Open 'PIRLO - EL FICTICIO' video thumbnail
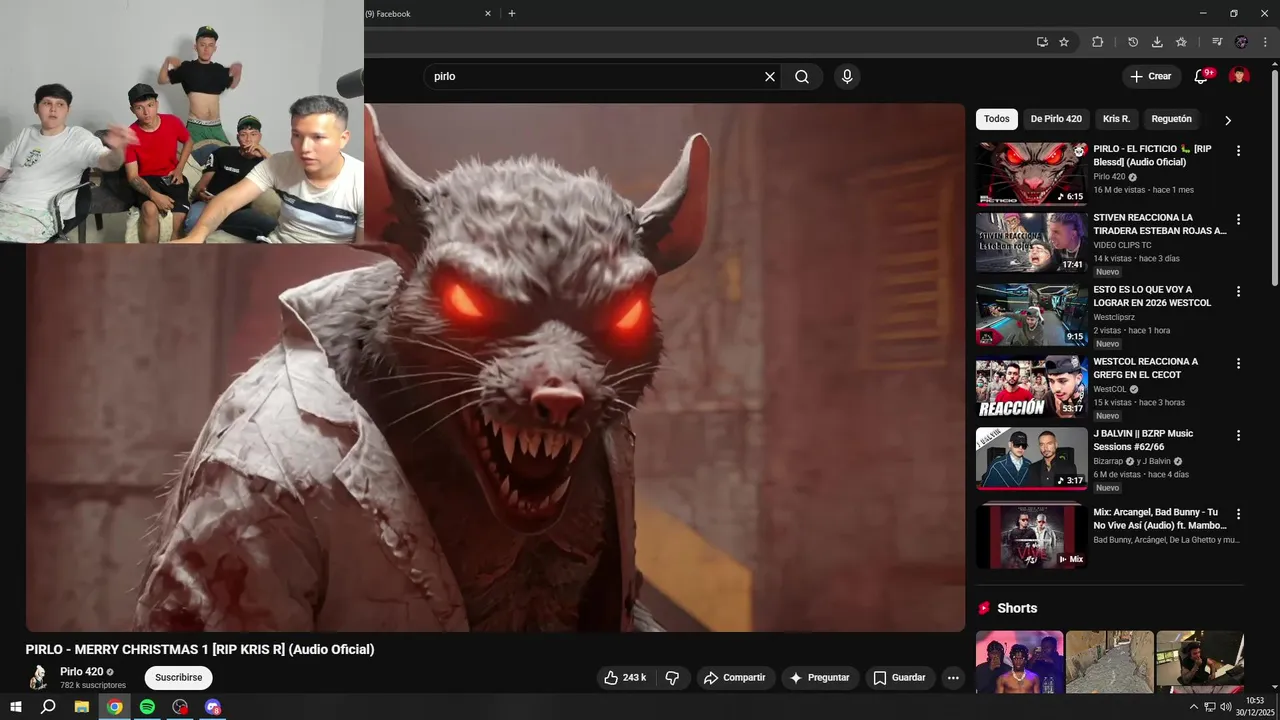1280x720 pixels. pyautogui.click(x=1031, y=173)
